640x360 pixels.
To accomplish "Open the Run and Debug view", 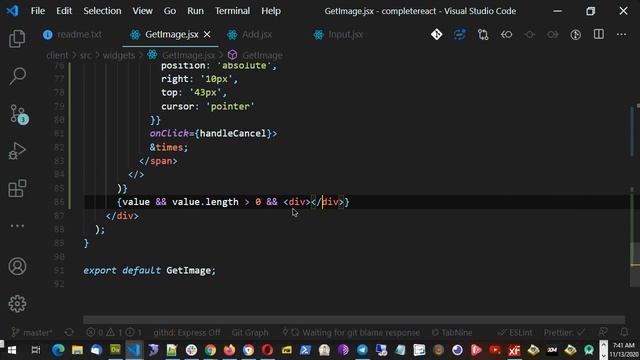I will tap(17, 151).
